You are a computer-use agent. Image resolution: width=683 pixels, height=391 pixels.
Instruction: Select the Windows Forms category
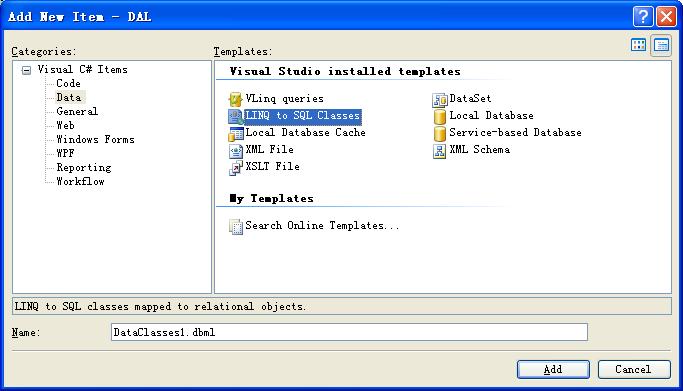[95, 139]
